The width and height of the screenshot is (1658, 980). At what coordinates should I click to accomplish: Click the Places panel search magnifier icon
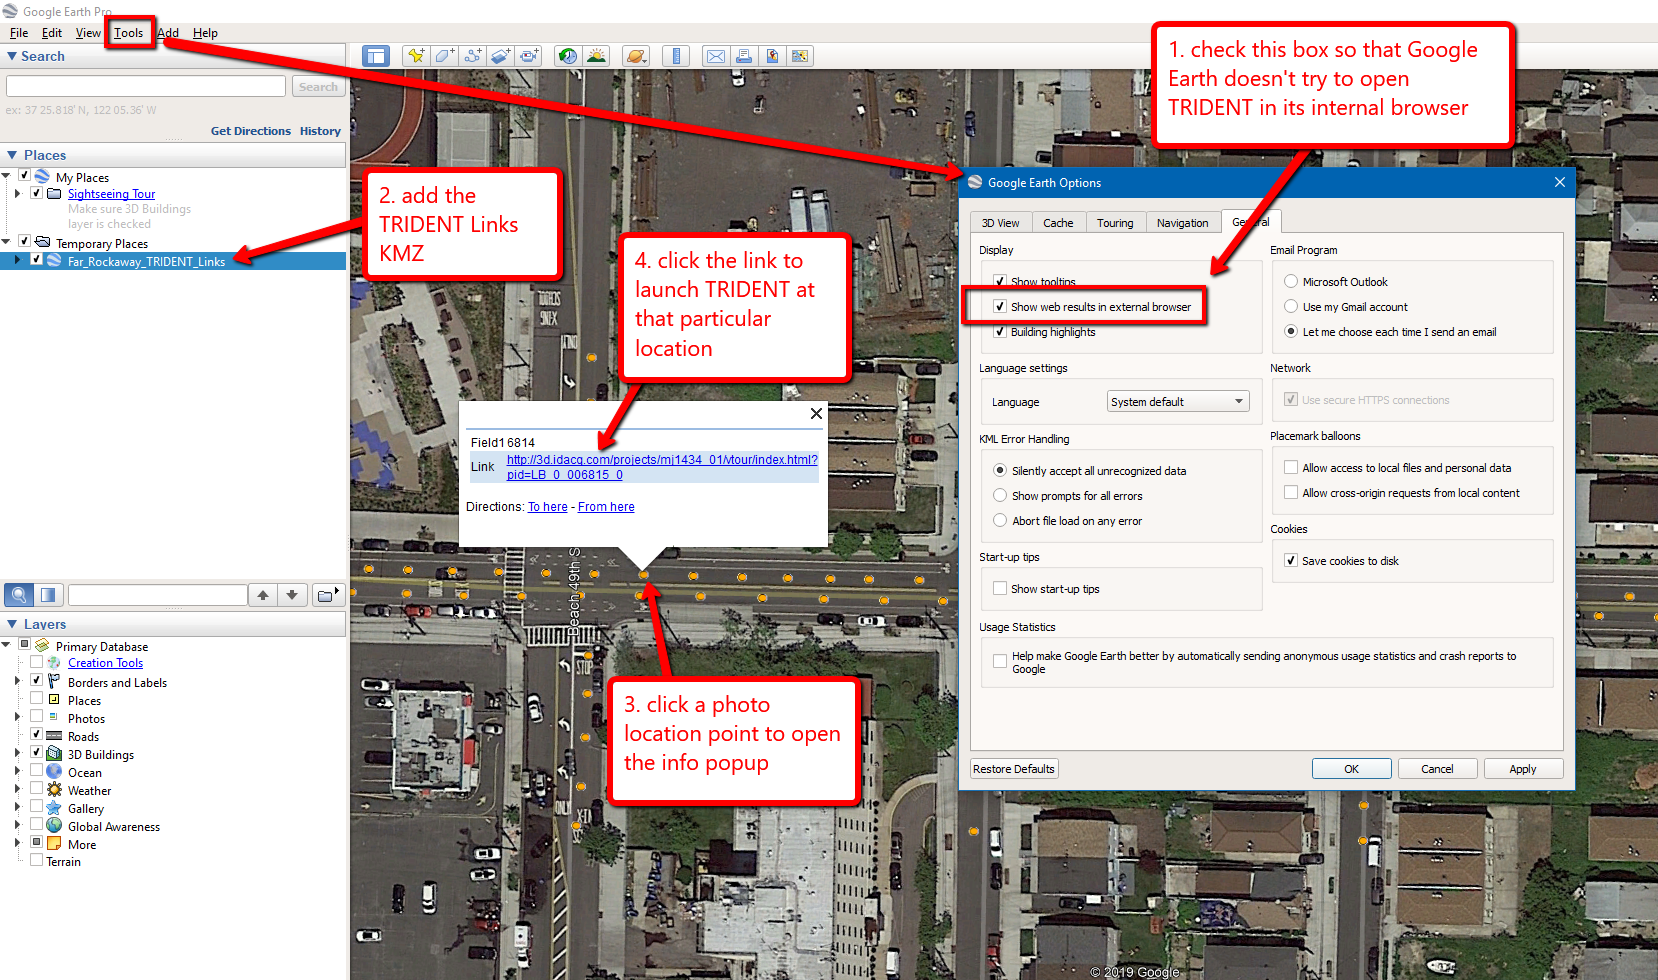click(19, 595)
